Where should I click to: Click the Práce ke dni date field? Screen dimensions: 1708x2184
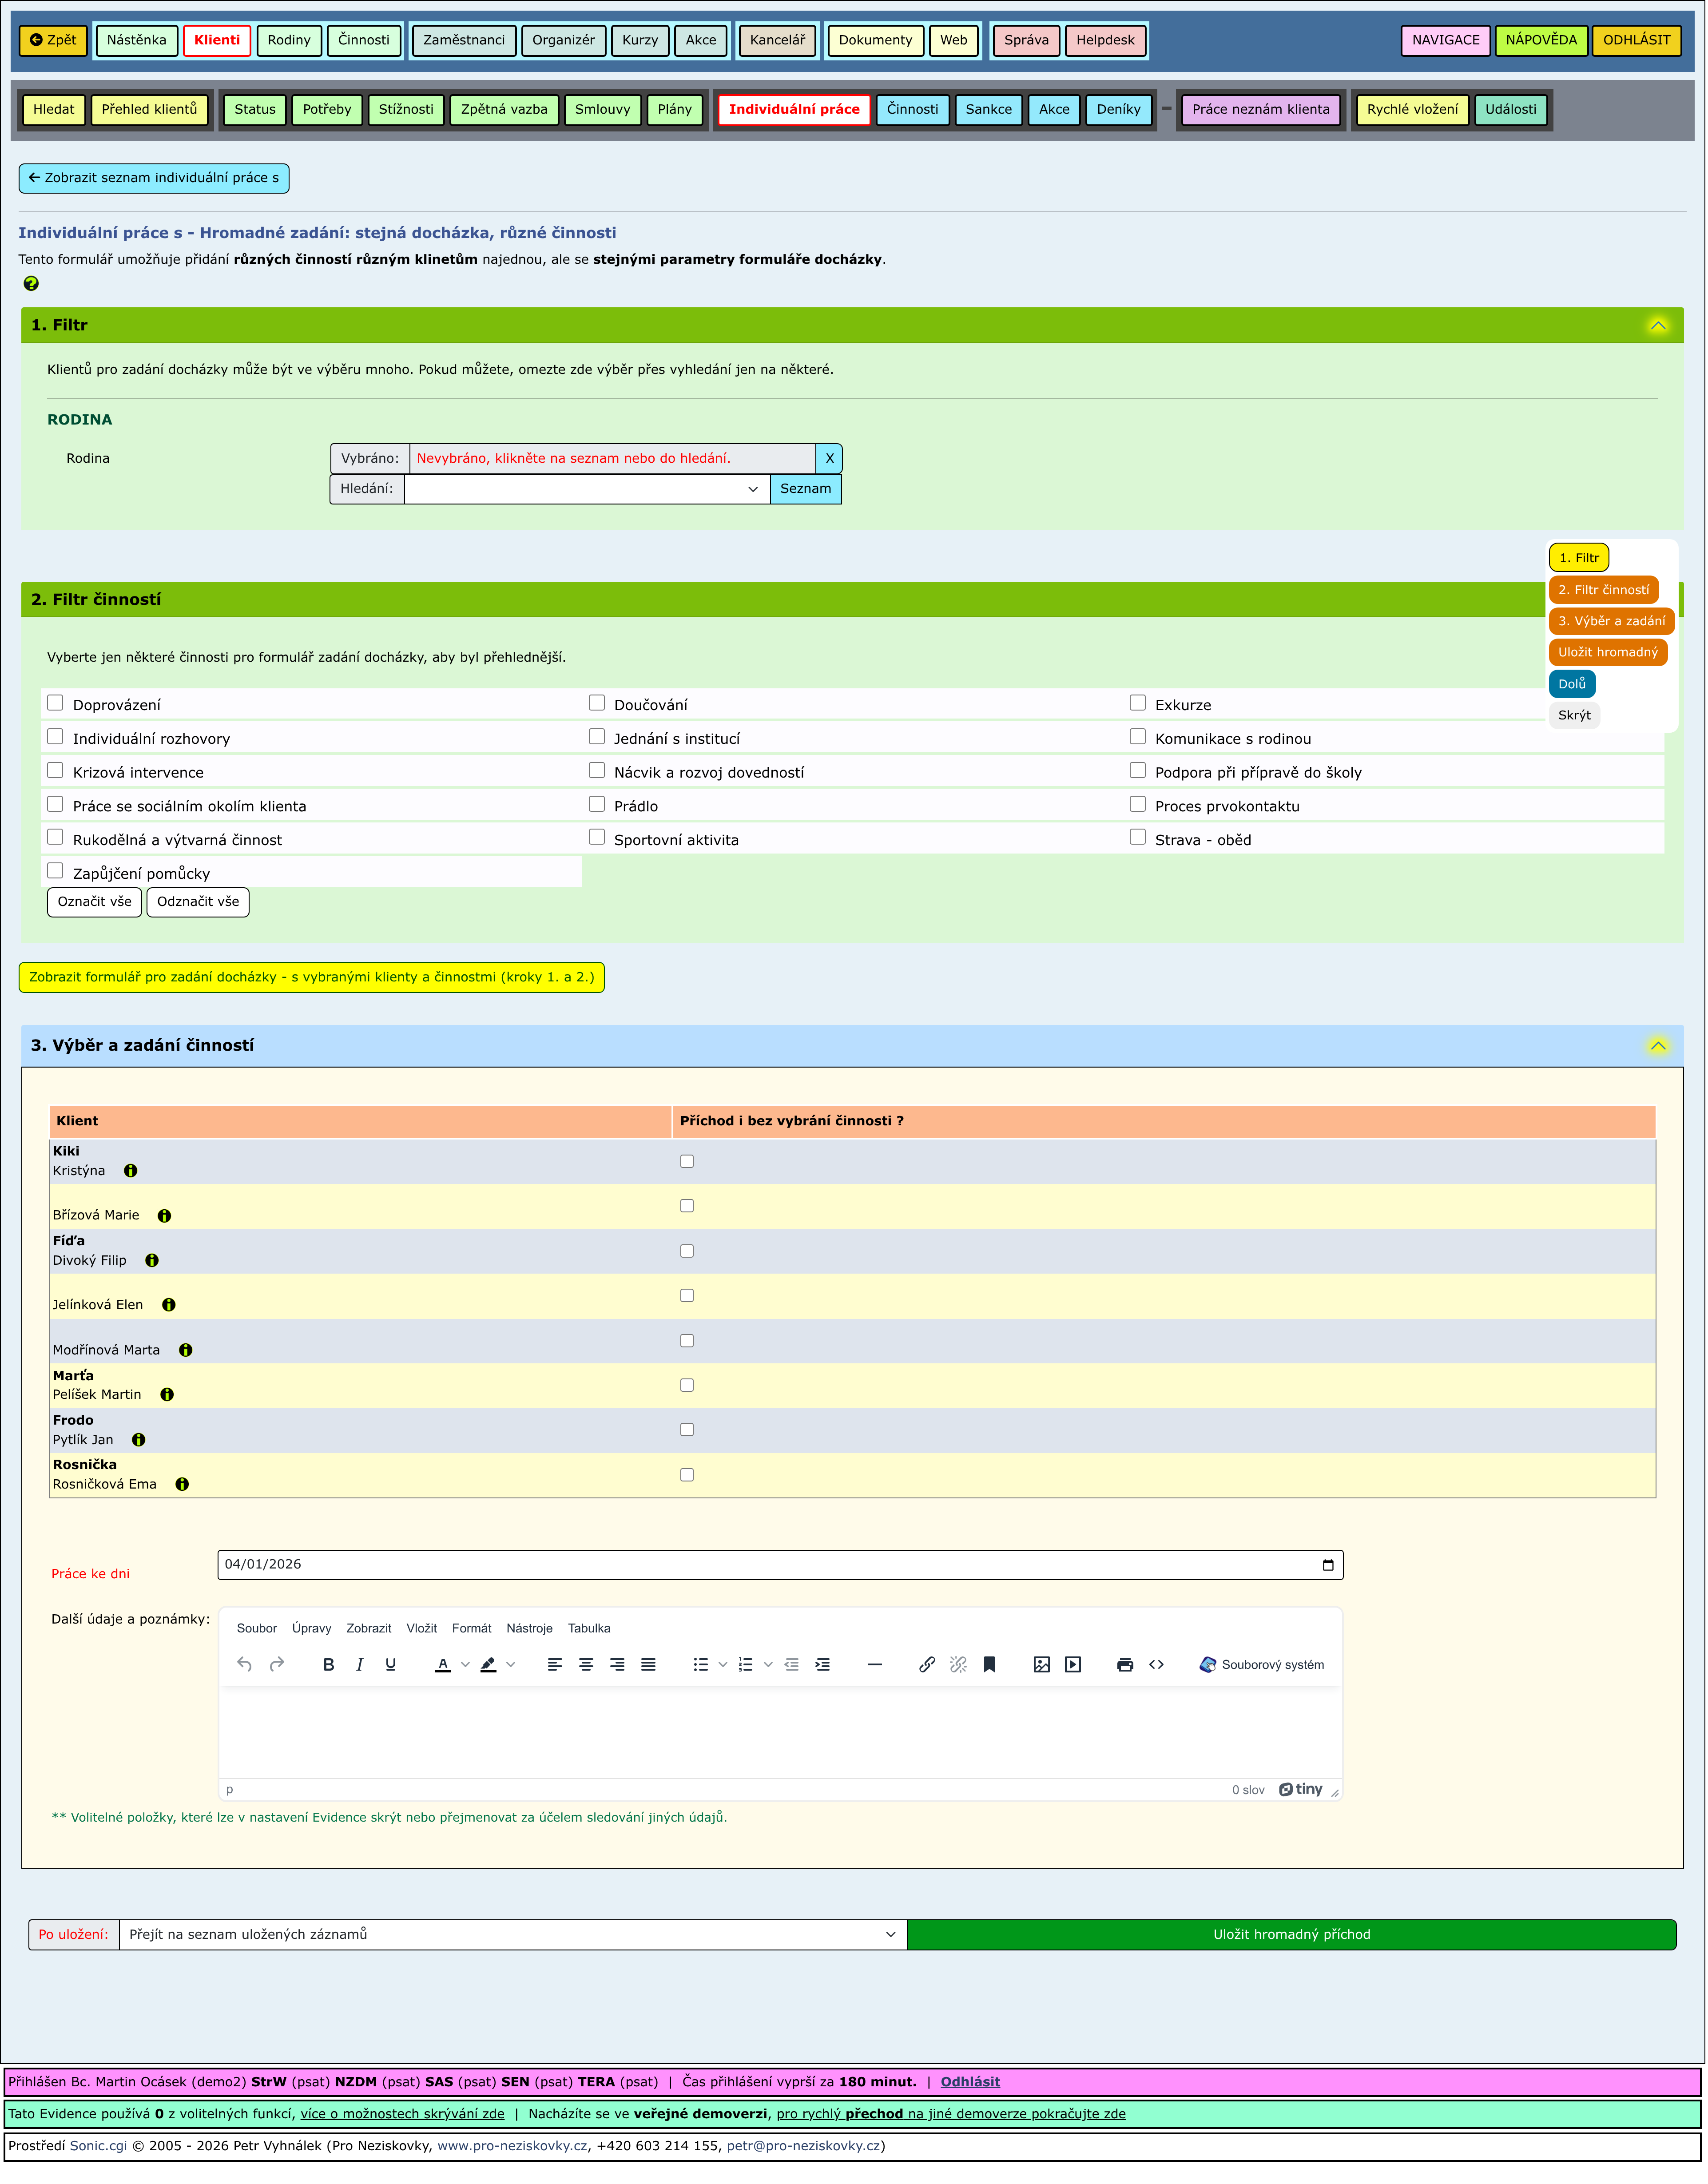780,1566
